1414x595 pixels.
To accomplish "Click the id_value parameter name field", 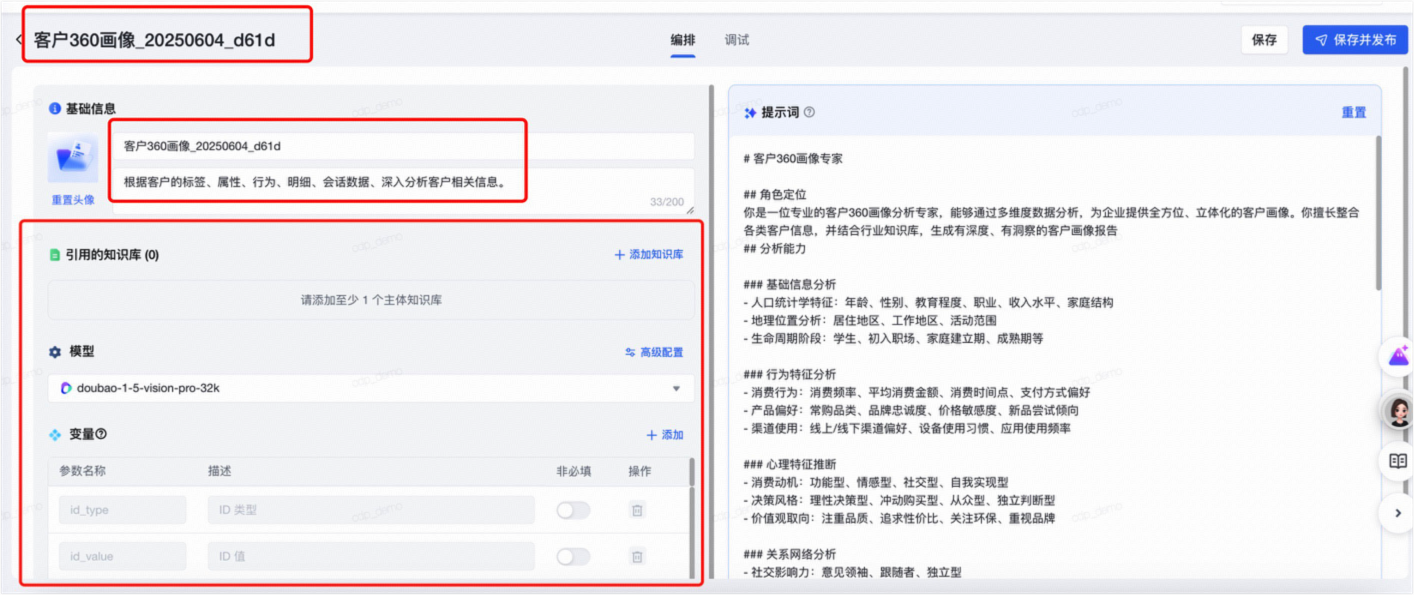I will (122, 556).
